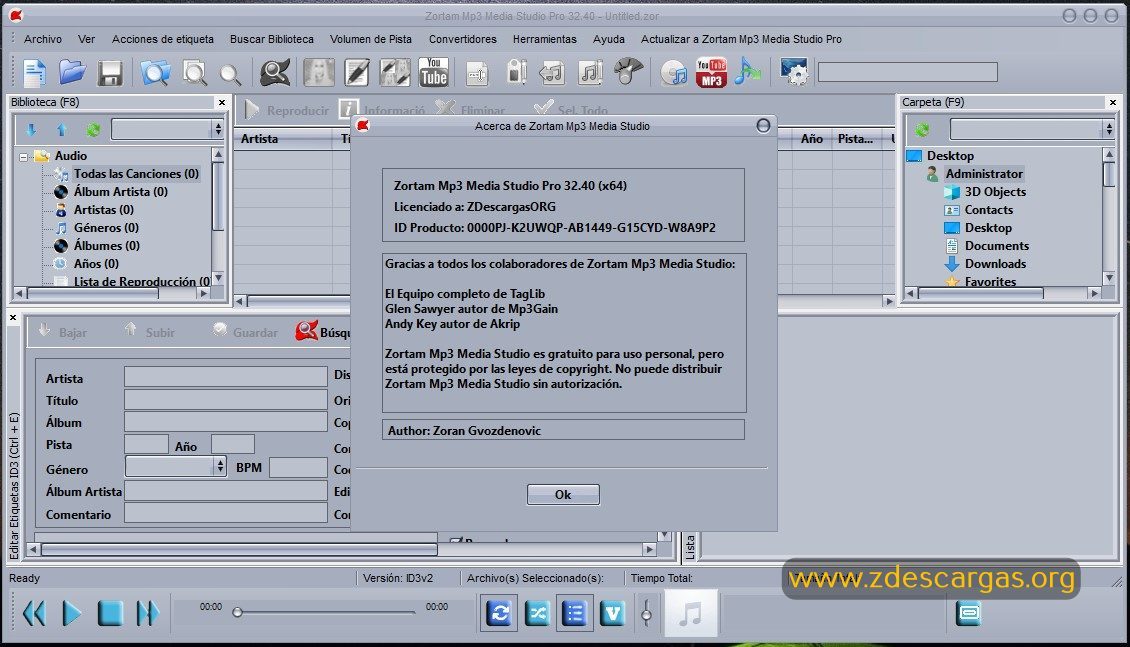Save with the floppy disk icon

click(110, 73)
